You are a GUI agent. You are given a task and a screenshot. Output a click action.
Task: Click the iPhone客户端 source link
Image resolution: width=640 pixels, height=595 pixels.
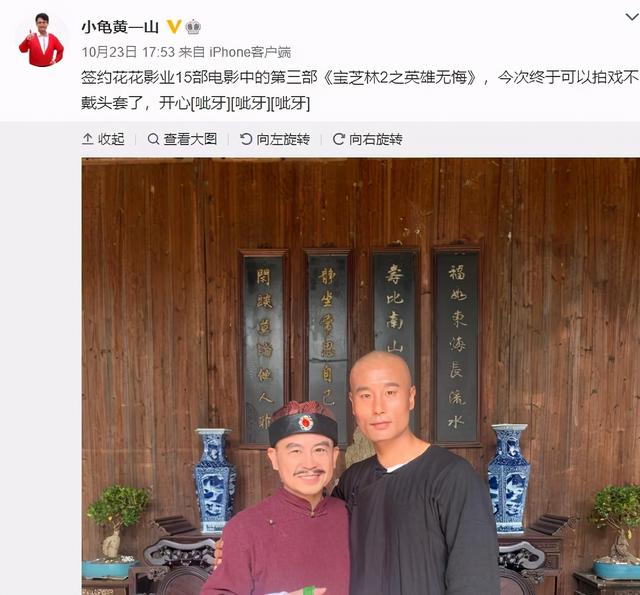pos(250,52)
